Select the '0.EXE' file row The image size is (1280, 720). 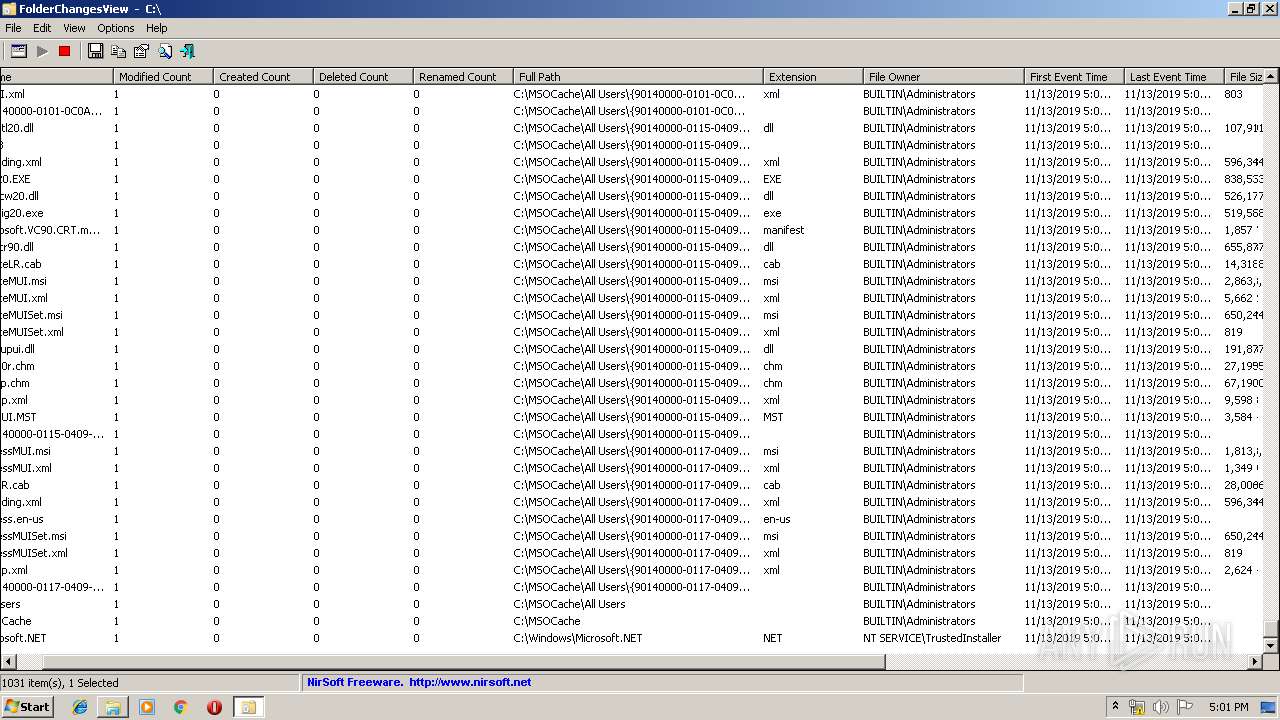click(x=632, y=179)
